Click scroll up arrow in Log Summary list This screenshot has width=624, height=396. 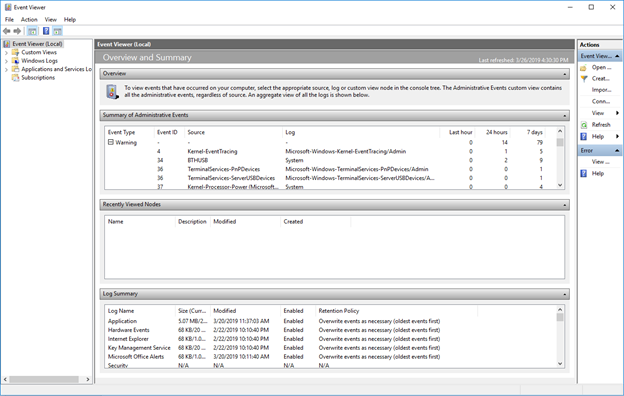tap(560, 310)
